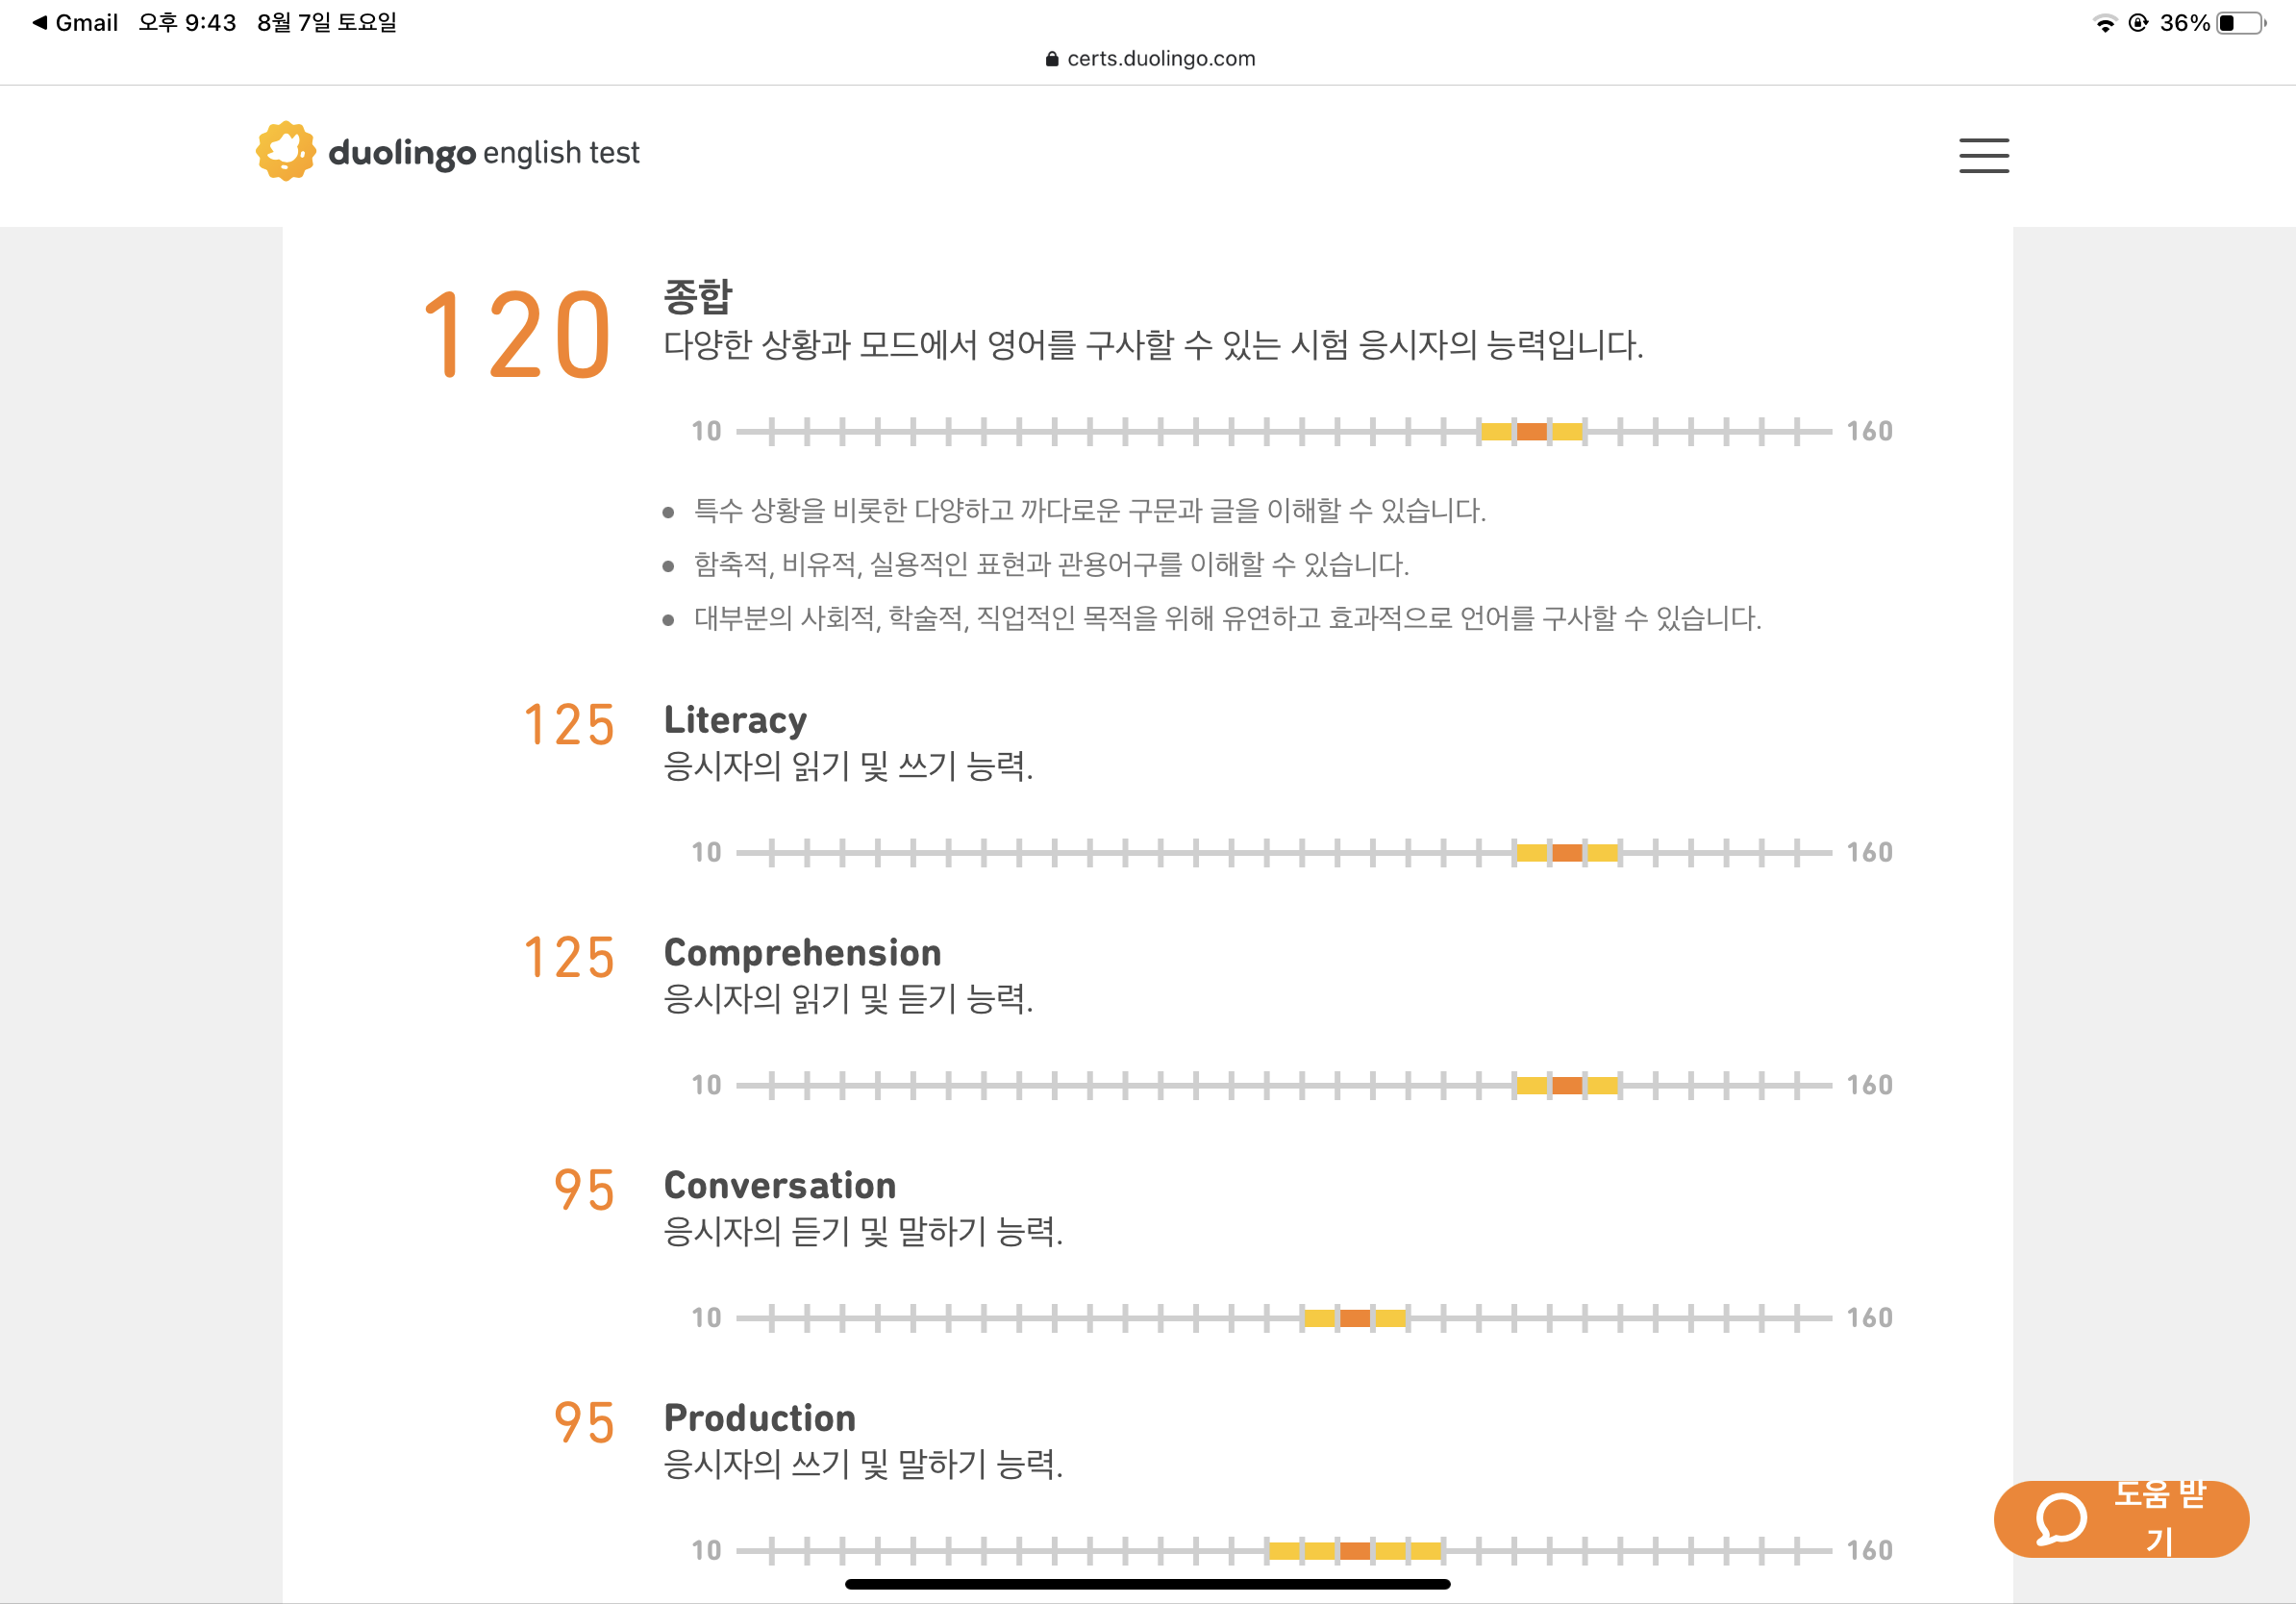2296x1604 pixels.
Task: Click the duolingo english test wordmark
Action: click(x=483, y=153)
